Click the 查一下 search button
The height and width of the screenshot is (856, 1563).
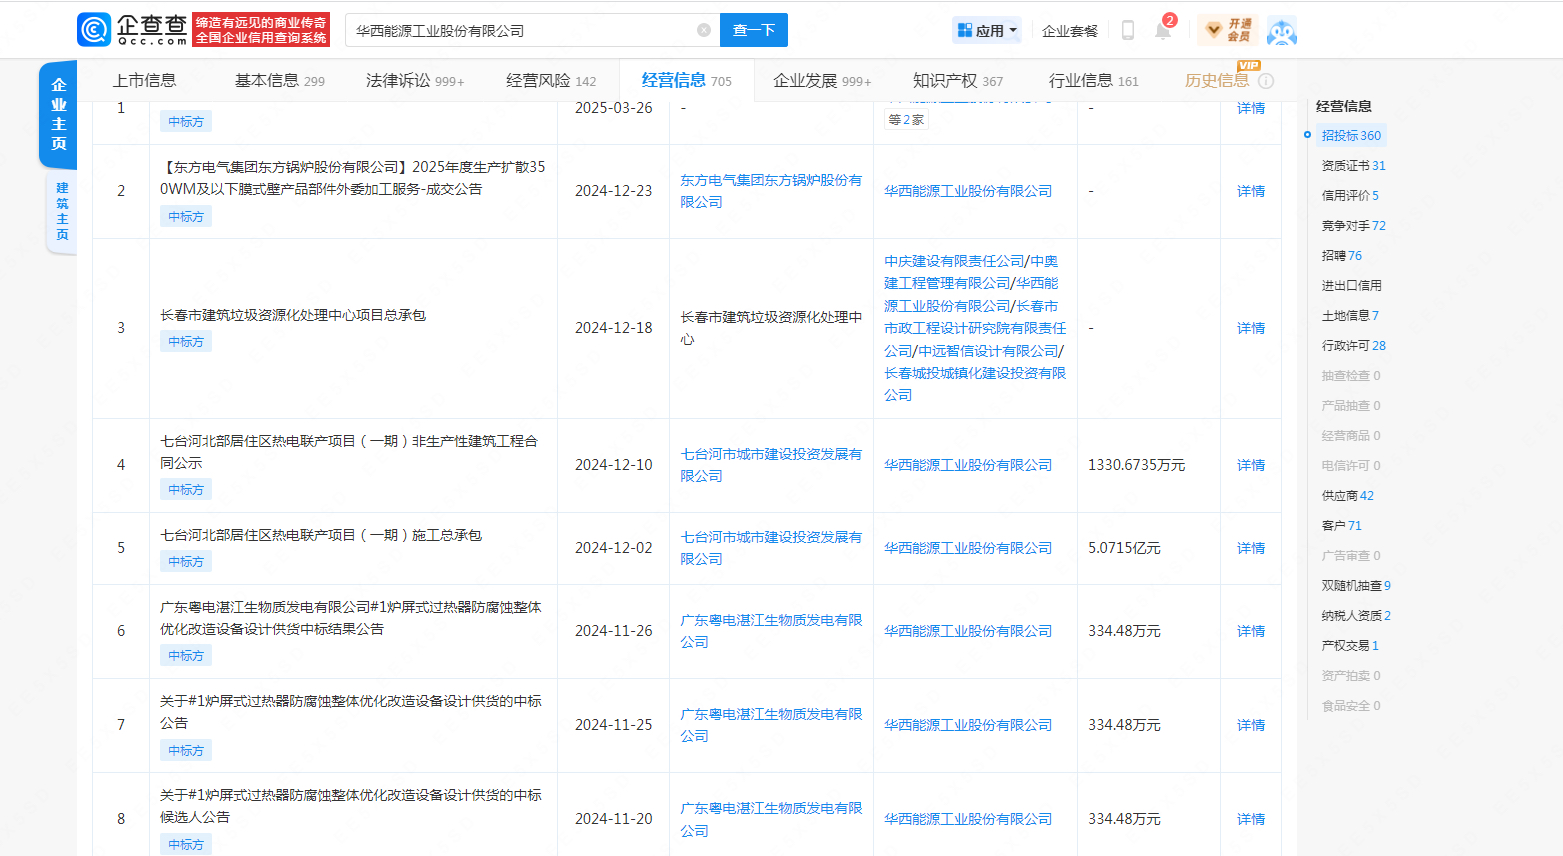tap(754, 30)
